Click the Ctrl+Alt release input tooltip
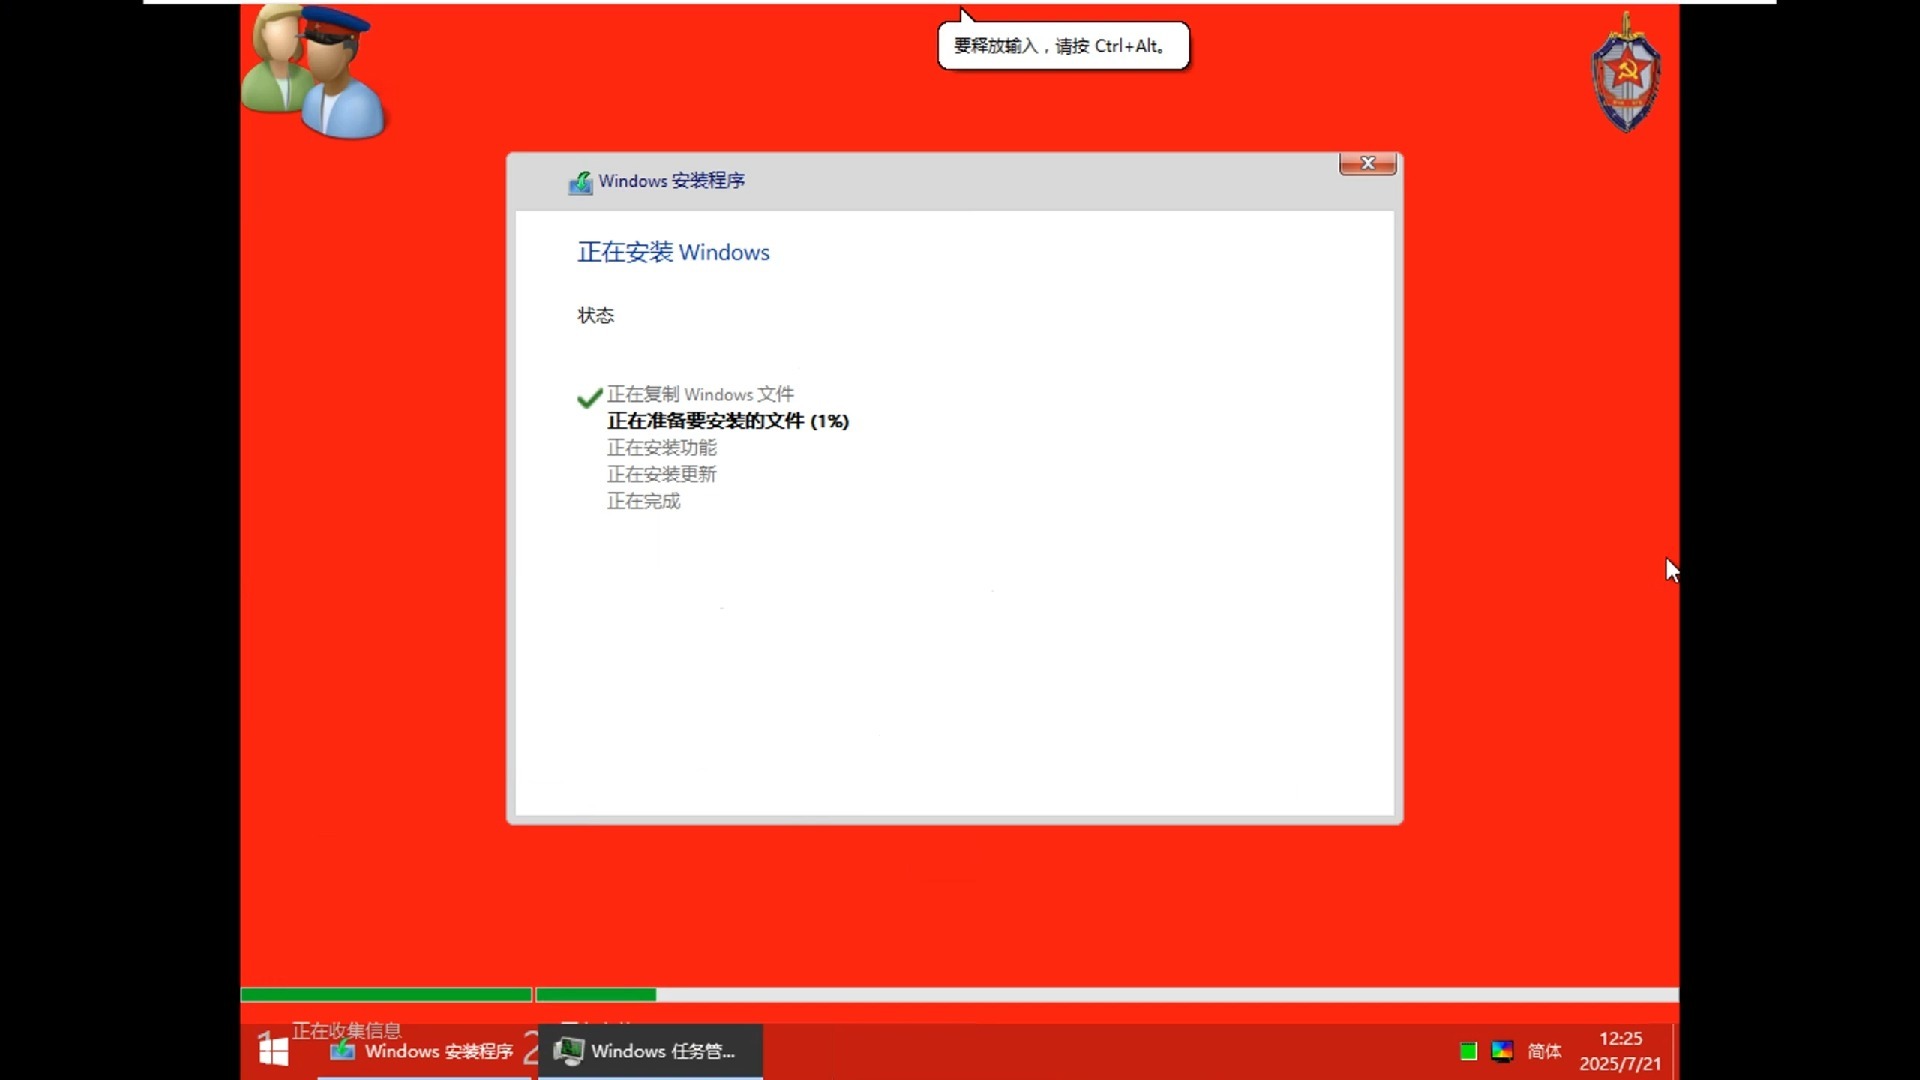1920x1080 pixels. point(1063,46)
